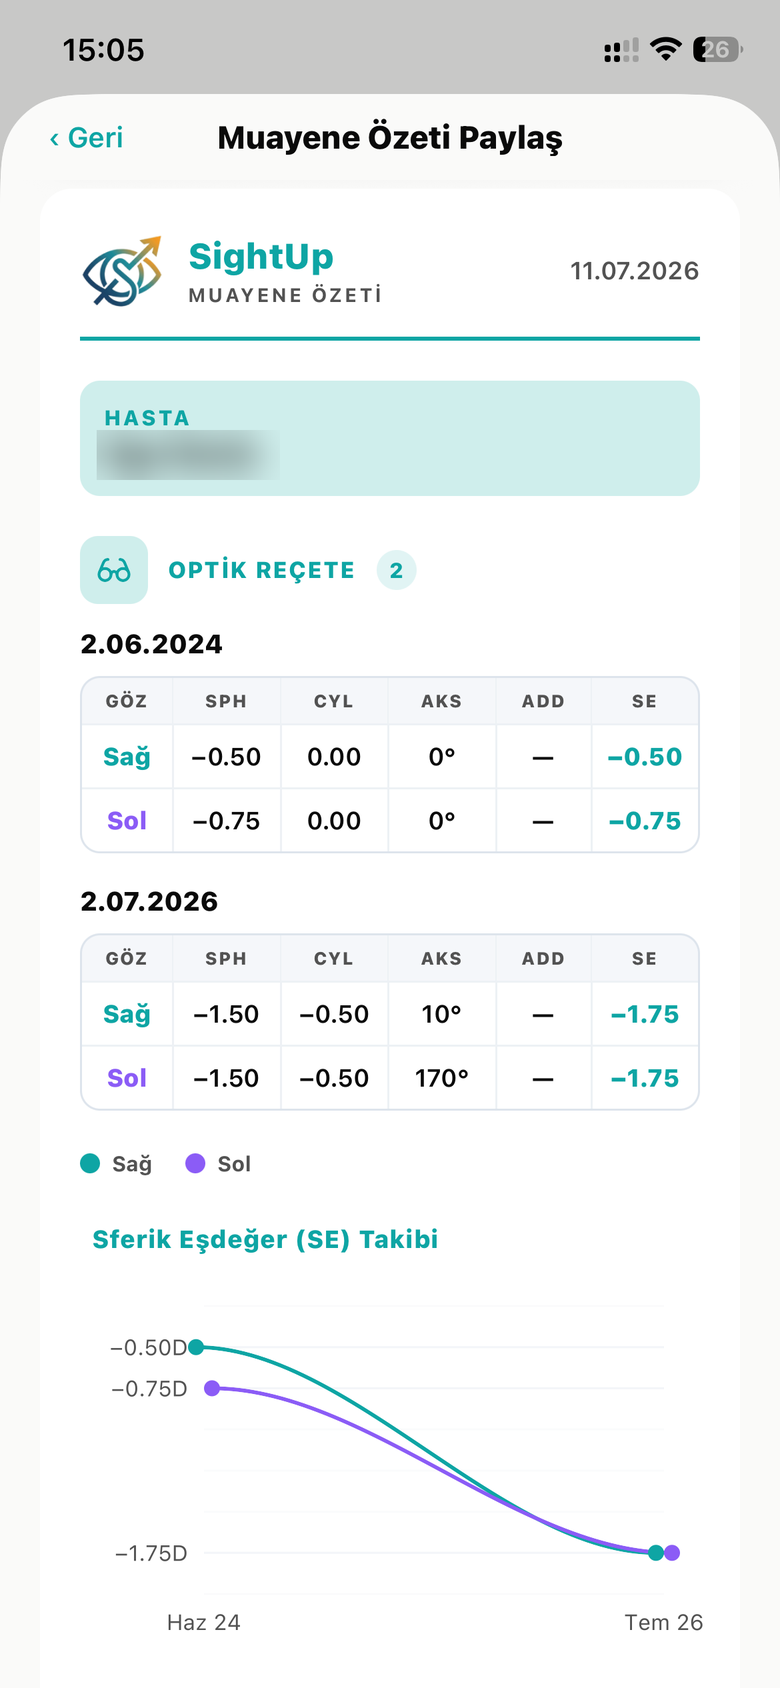Tap the battery indicator icon

click(x=717, y=49)
